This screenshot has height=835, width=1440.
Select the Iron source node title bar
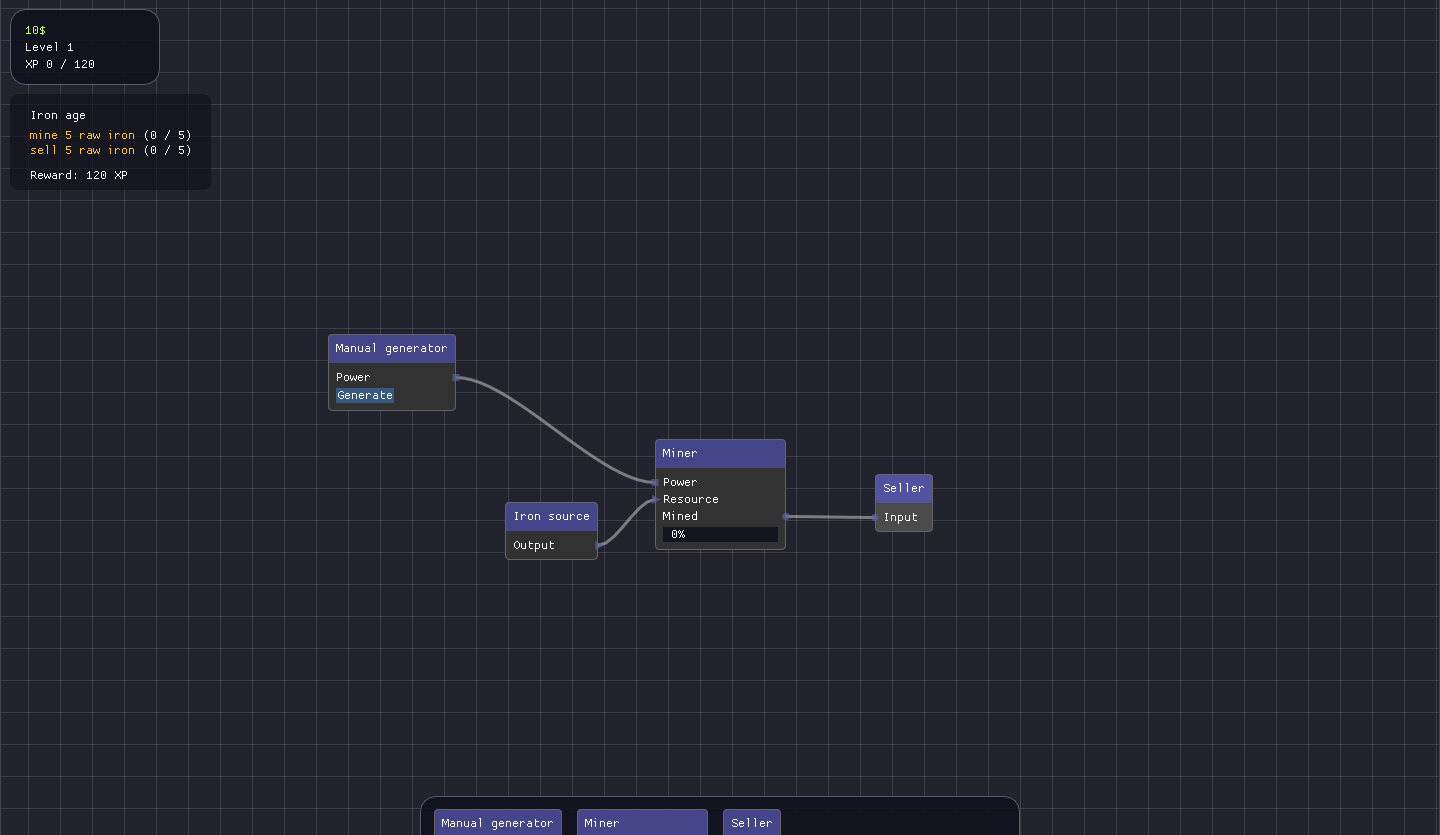point(551,517)
